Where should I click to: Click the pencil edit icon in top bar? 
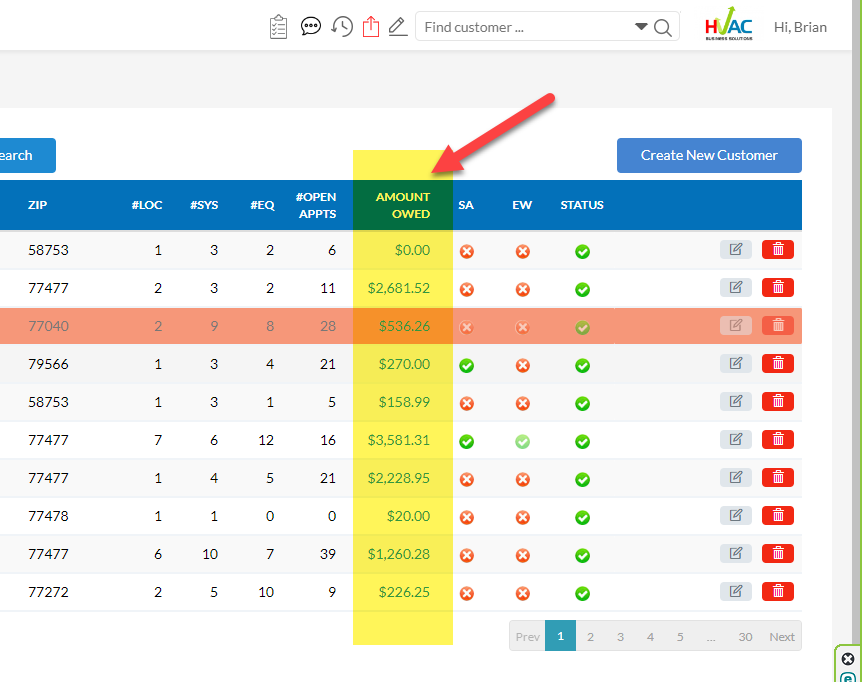coord(398,27)
